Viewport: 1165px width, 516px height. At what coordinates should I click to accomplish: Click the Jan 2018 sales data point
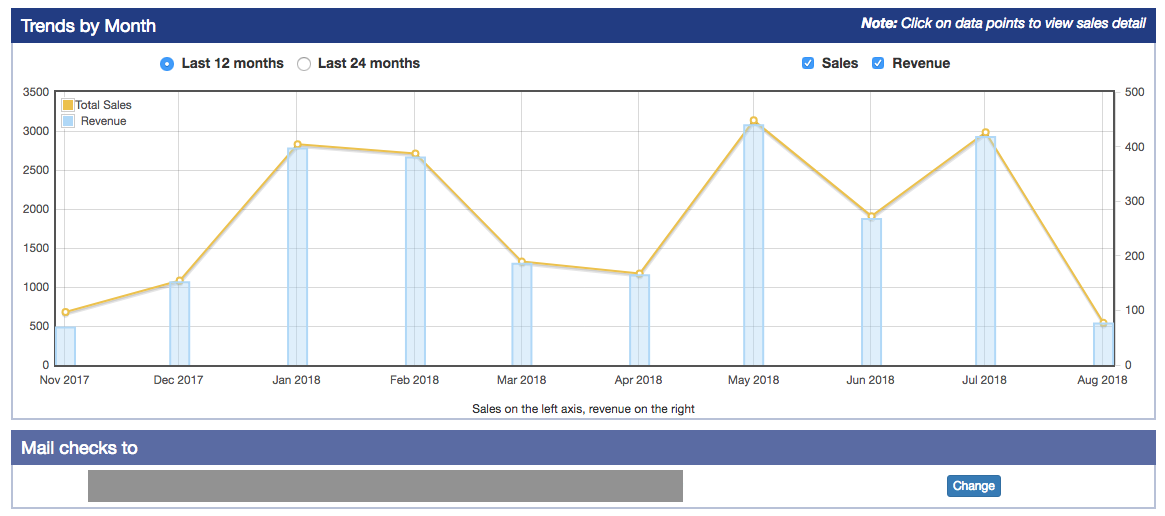click(x=298, y=145)
